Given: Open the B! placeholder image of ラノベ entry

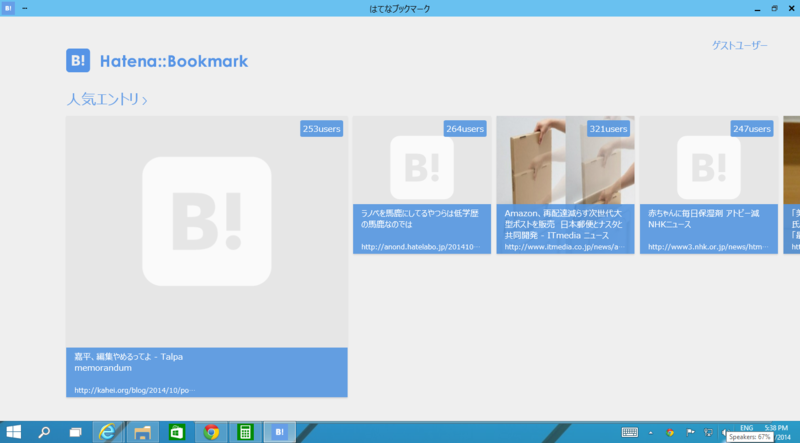Looking at the screenshot, I should click(x=422, y=167).
